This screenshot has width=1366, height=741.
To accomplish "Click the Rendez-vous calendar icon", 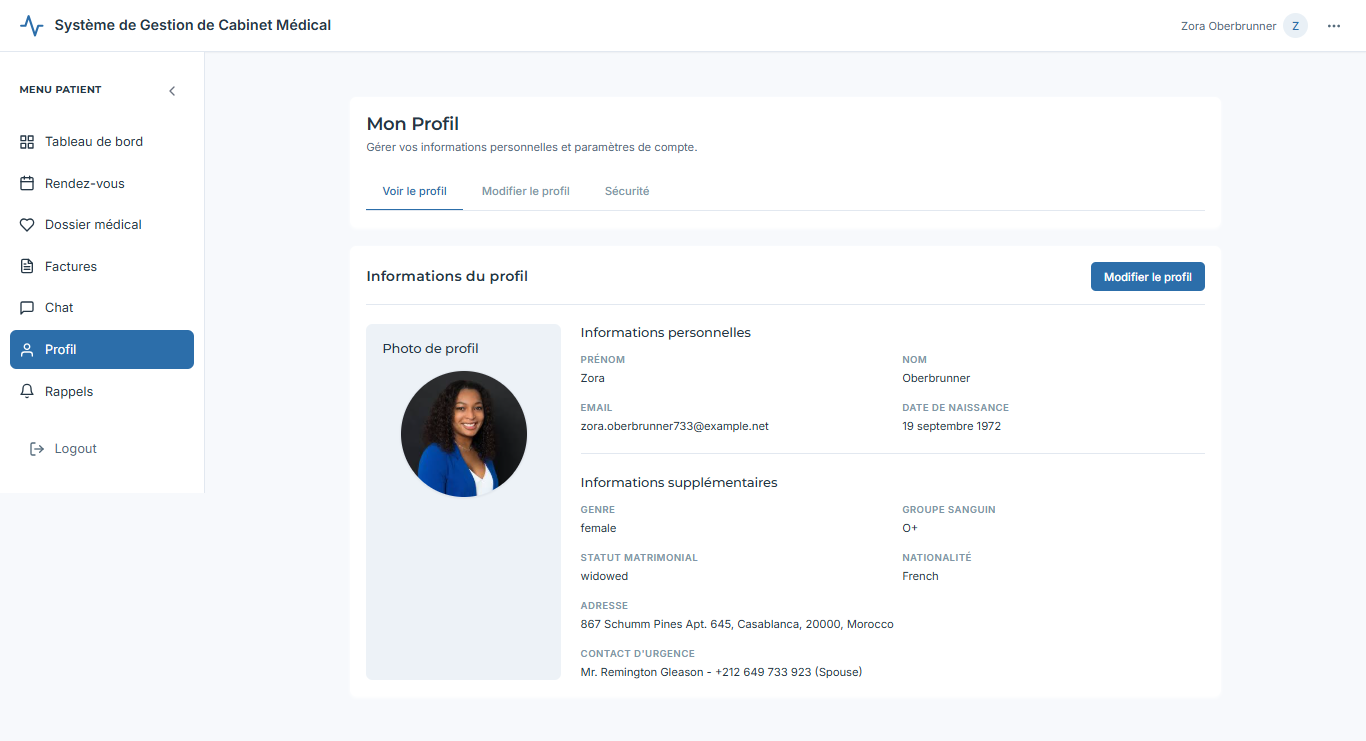I will tap(27, 184).
